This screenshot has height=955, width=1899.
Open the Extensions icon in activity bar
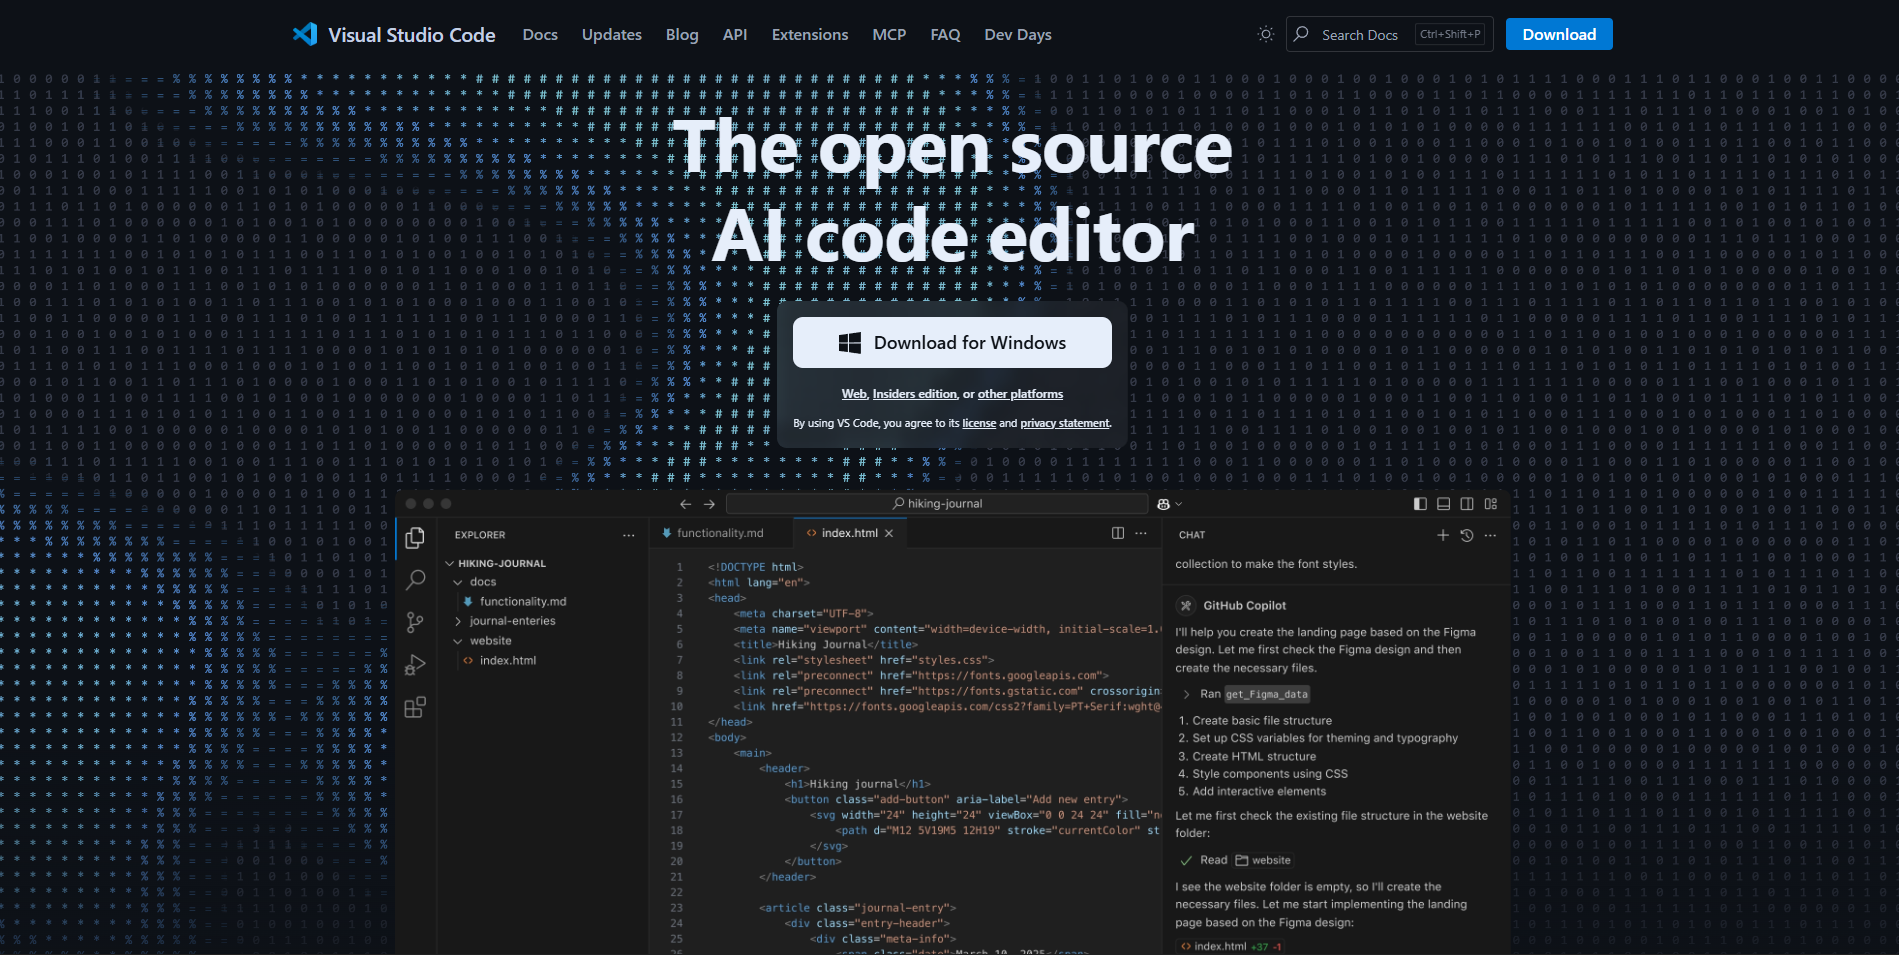tap(415, 707)
